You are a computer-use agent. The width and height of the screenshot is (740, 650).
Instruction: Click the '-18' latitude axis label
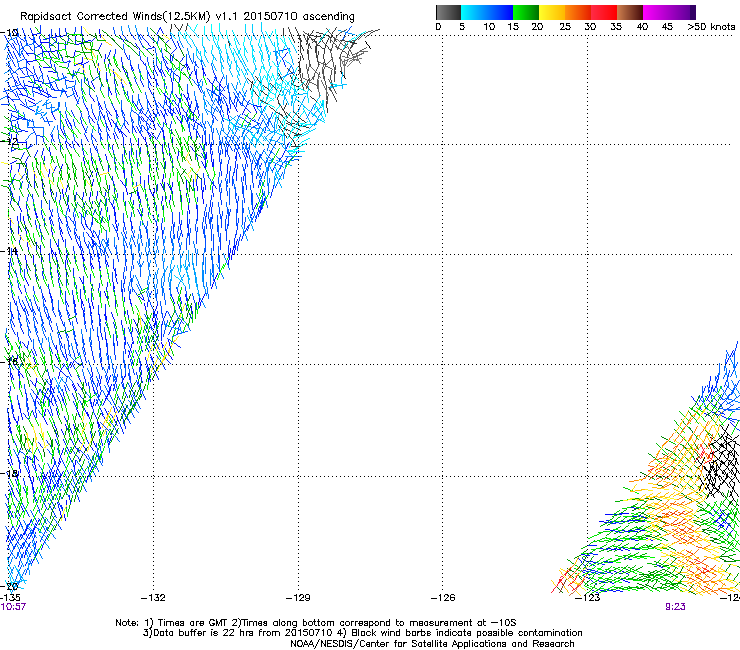[x=10, y=473]
